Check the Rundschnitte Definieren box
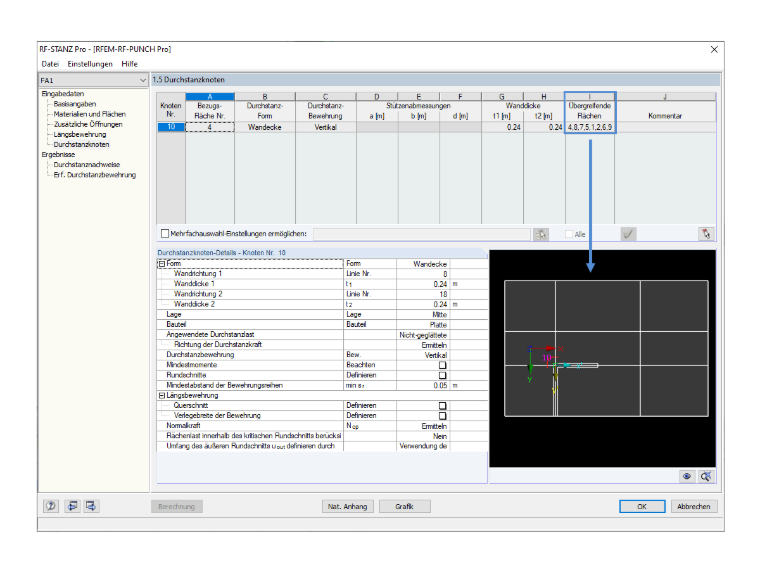Image resolution: width=760 pixels, height=570 pixels. click(x=443, y=375)
